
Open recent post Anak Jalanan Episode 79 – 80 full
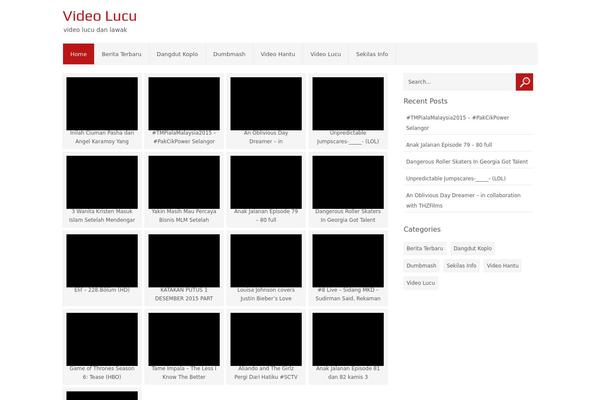[x=449, y=145]
